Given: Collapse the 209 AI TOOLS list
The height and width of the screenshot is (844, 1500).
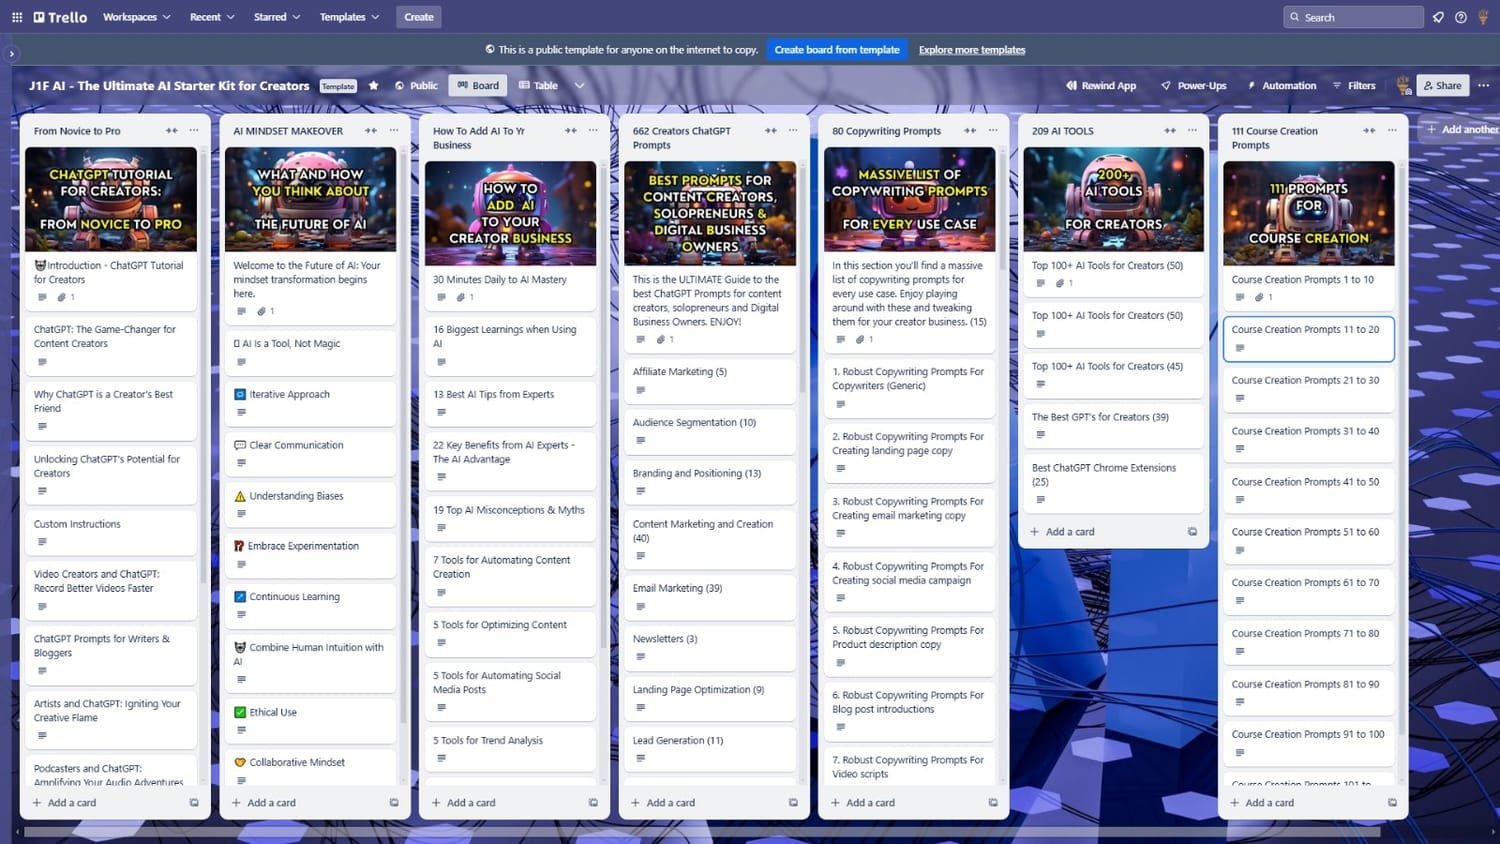Looking at the screenshot, I should click(x=1170, y=131).
